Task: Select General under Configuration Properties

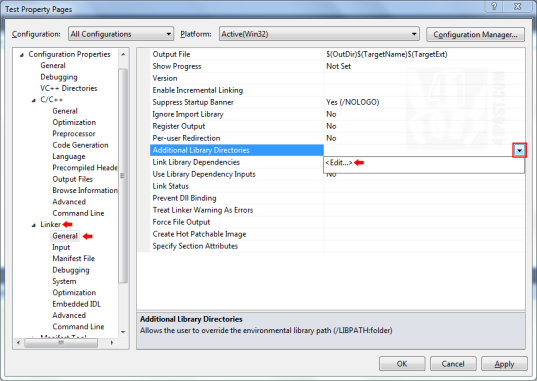Action: [53, 65]
